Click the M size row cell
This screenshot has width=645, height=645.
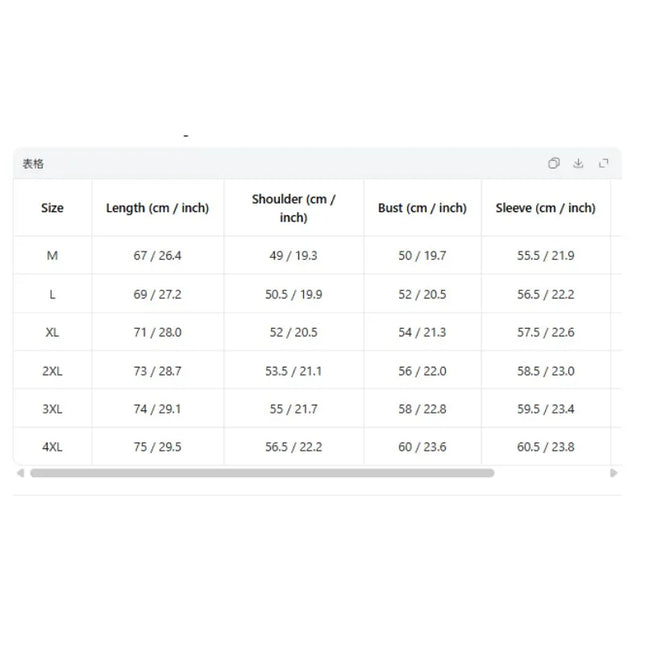point(52,255)
